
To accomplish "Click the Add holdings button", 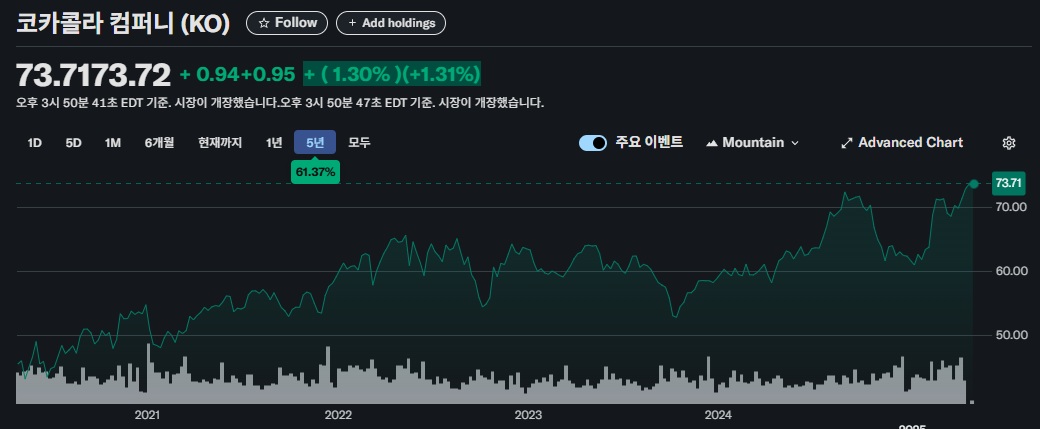I will [391, 23].
